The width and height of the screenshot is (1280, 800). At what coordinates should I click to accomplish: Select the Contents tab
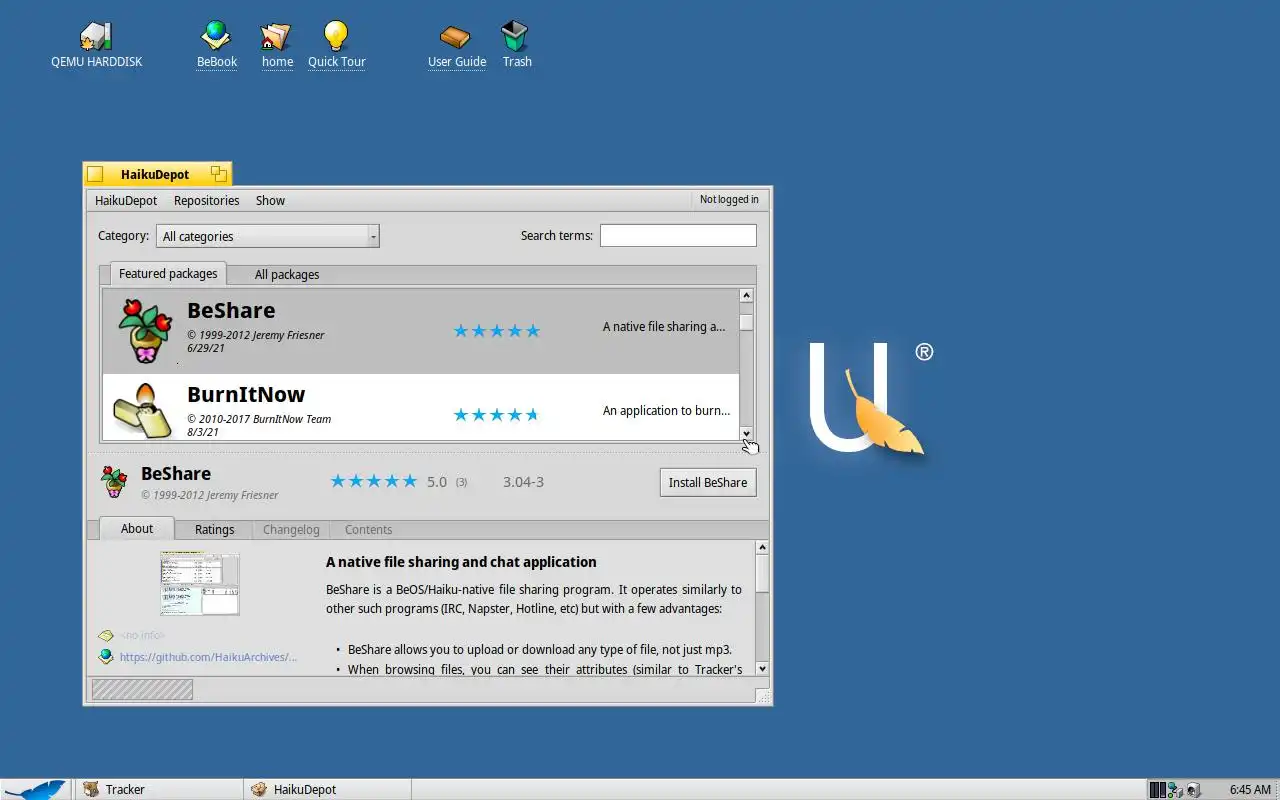(x=368, y=530)
